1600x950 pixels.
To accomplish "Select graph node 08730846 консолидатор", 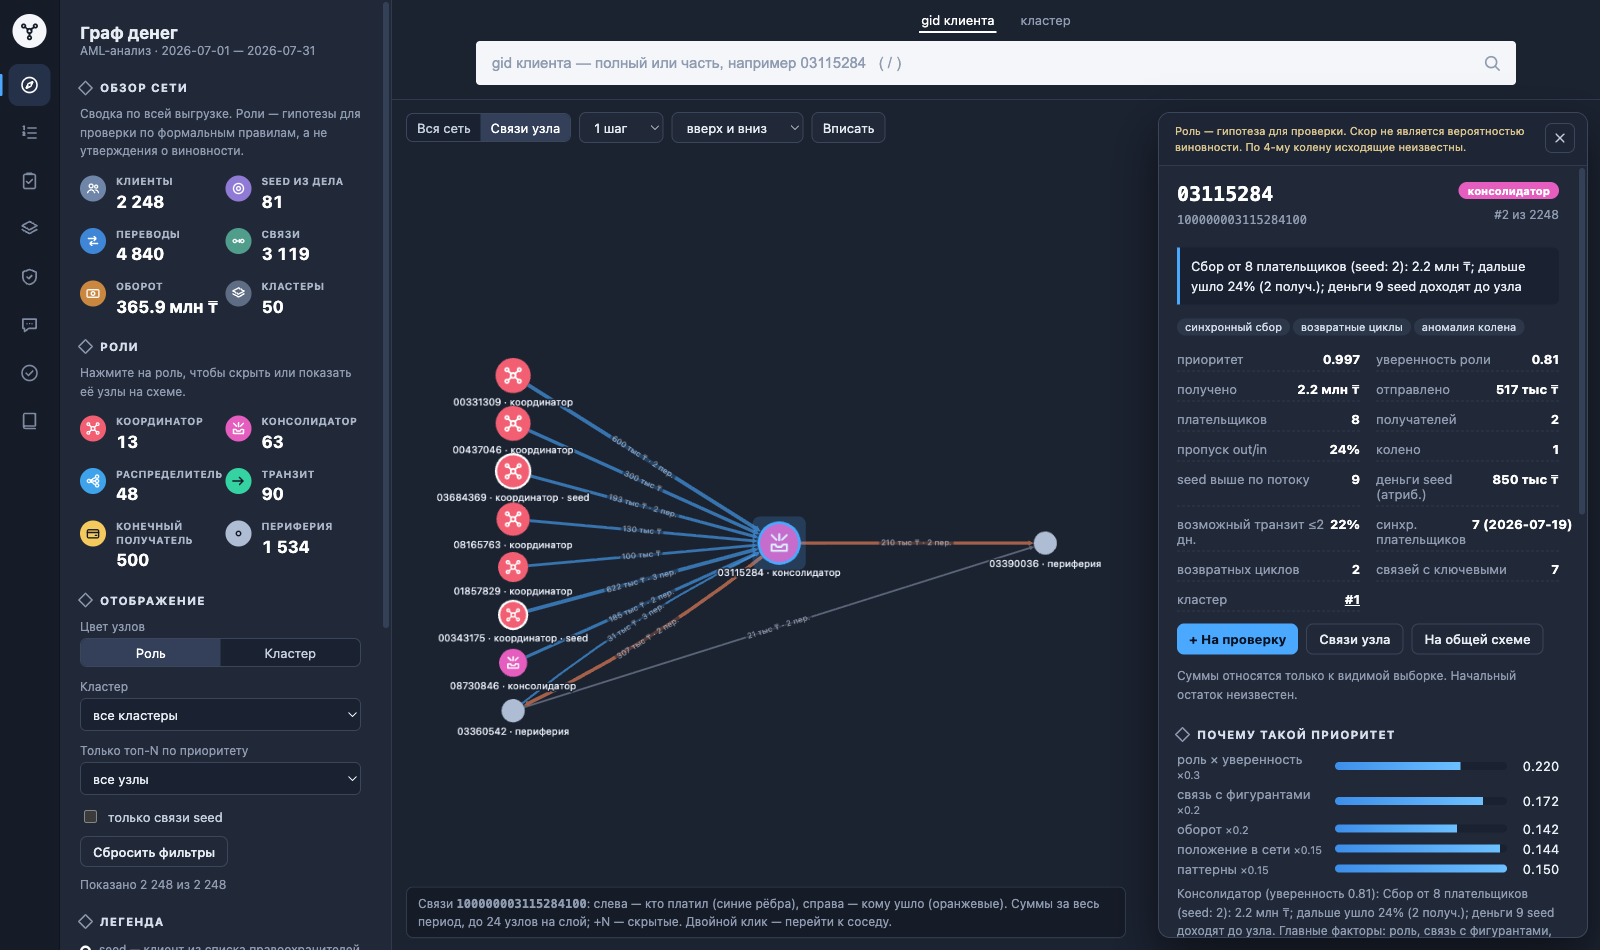I will pos(513,662).
